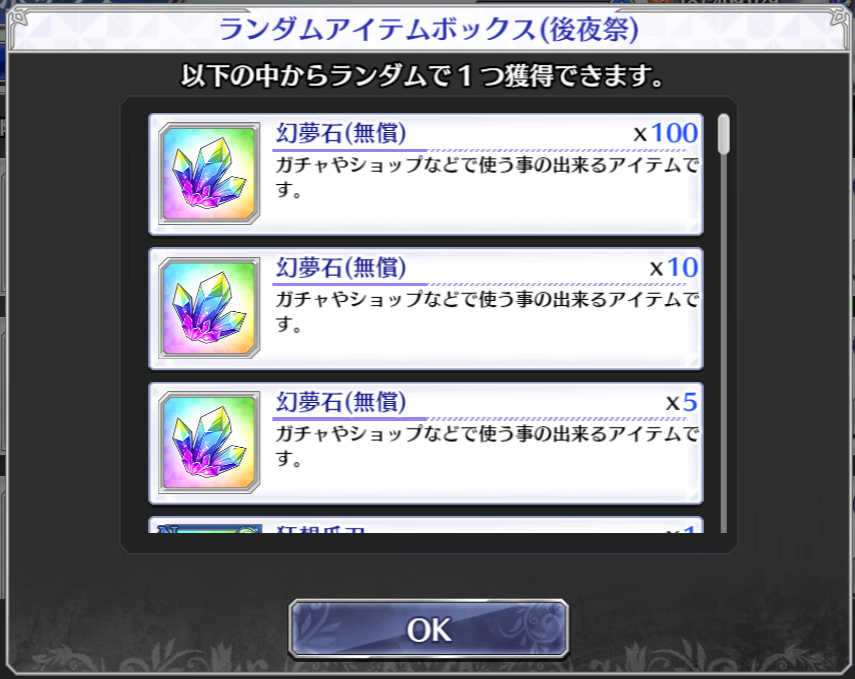Viewport: 855px width, 679px height.
Task: Click the 以下の中からランダムで1つ獲得できます instruction text
Action: pos(422,75)
